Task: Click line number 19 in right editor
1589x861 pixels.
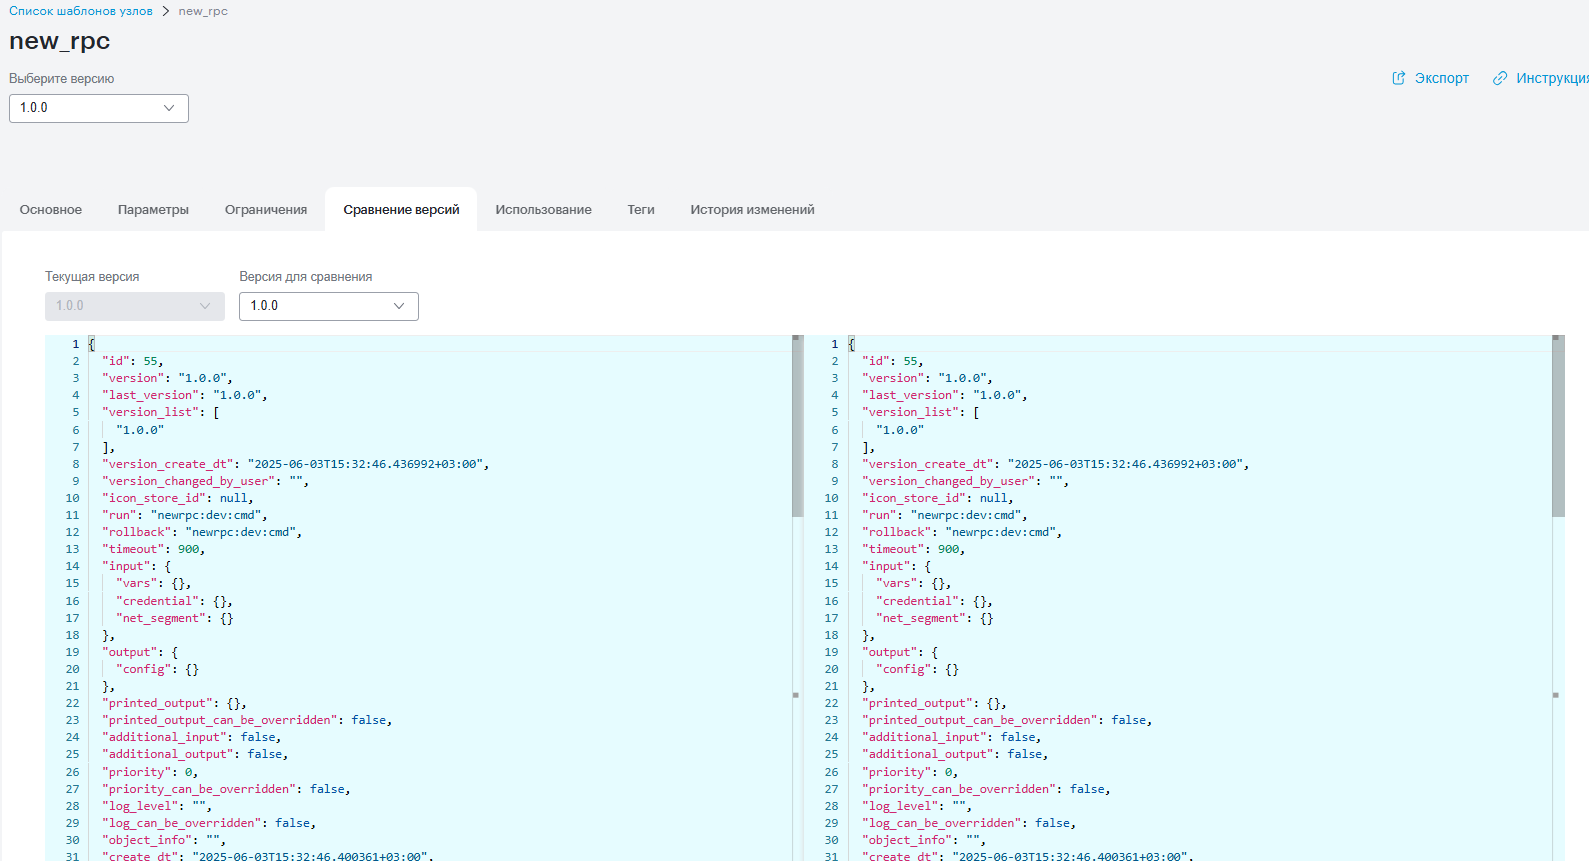Action: coord(831,652)
